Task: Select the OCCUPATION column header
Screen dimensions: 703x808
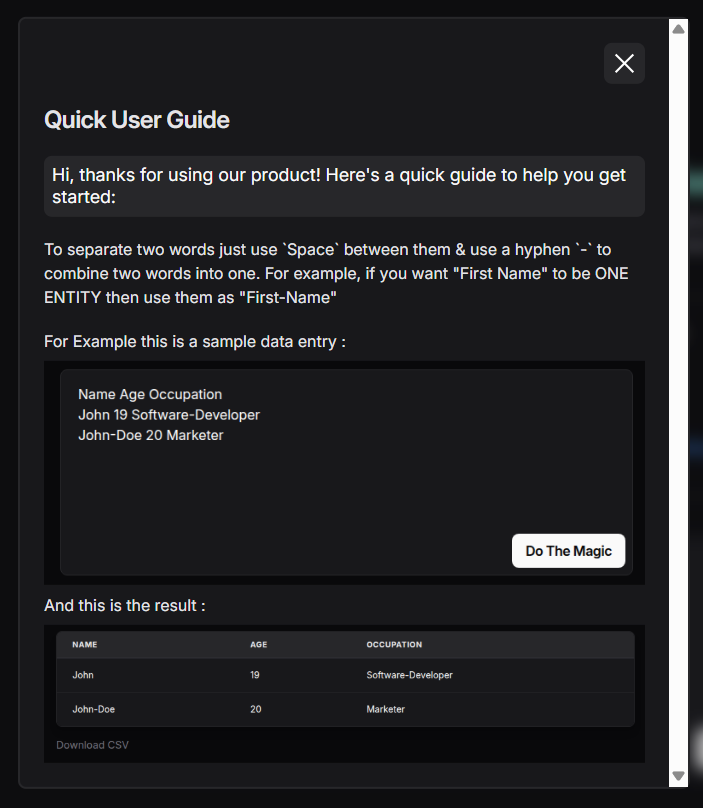Action: coord(394,645)
